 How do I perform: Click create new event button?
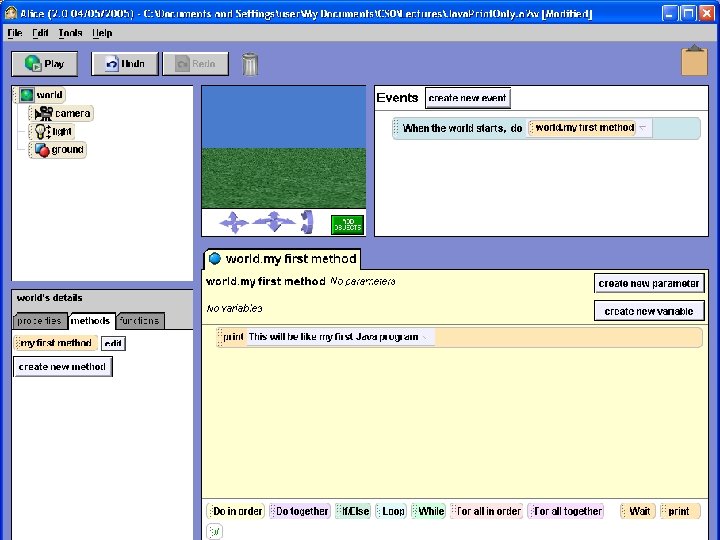[467, 98]
